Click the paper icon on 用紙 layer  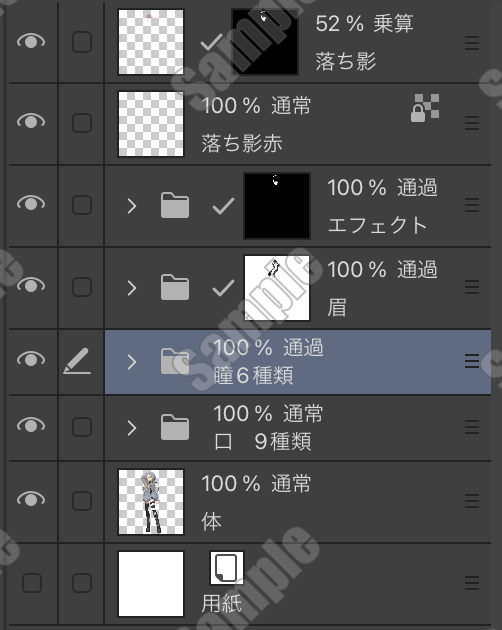coord(227,568)
